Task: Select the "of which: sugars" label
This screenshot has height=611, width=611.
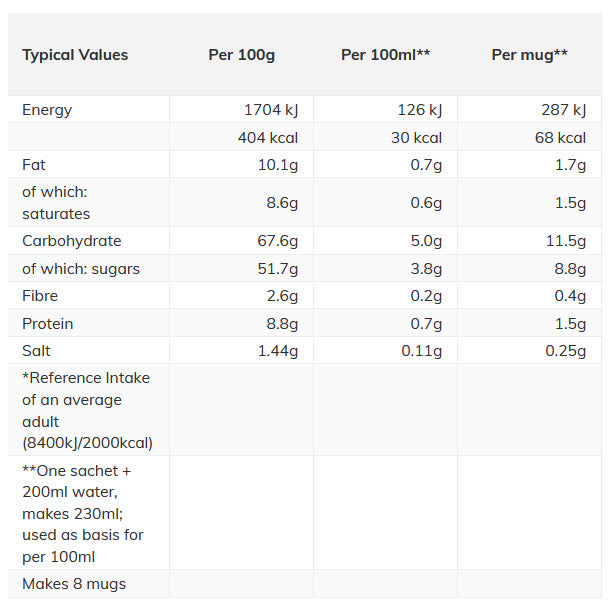Action: 81,269
